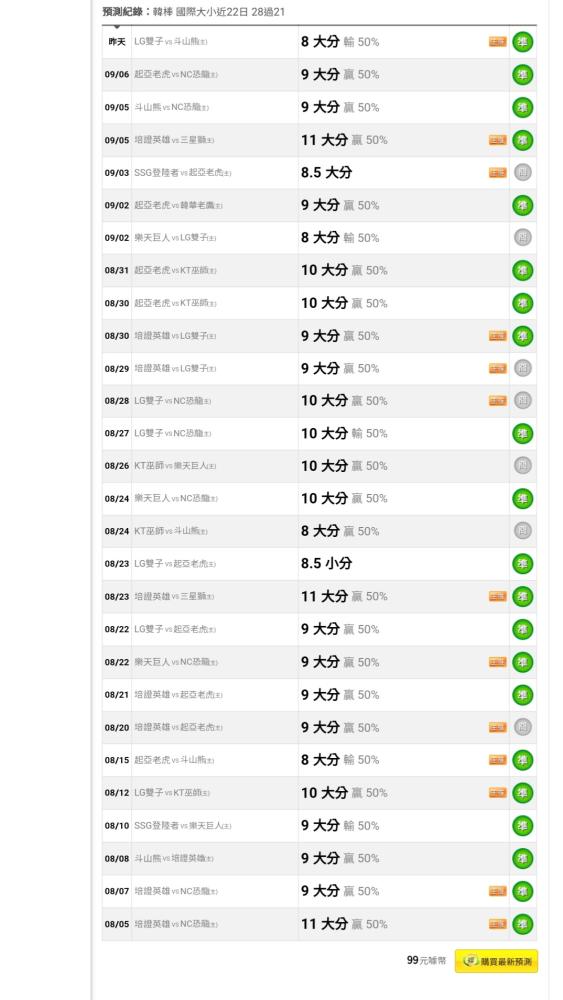Click green 準 icon in 8.5 小分 row
The height and width of the screenshot is (1000, 563).
pos(522,564)
